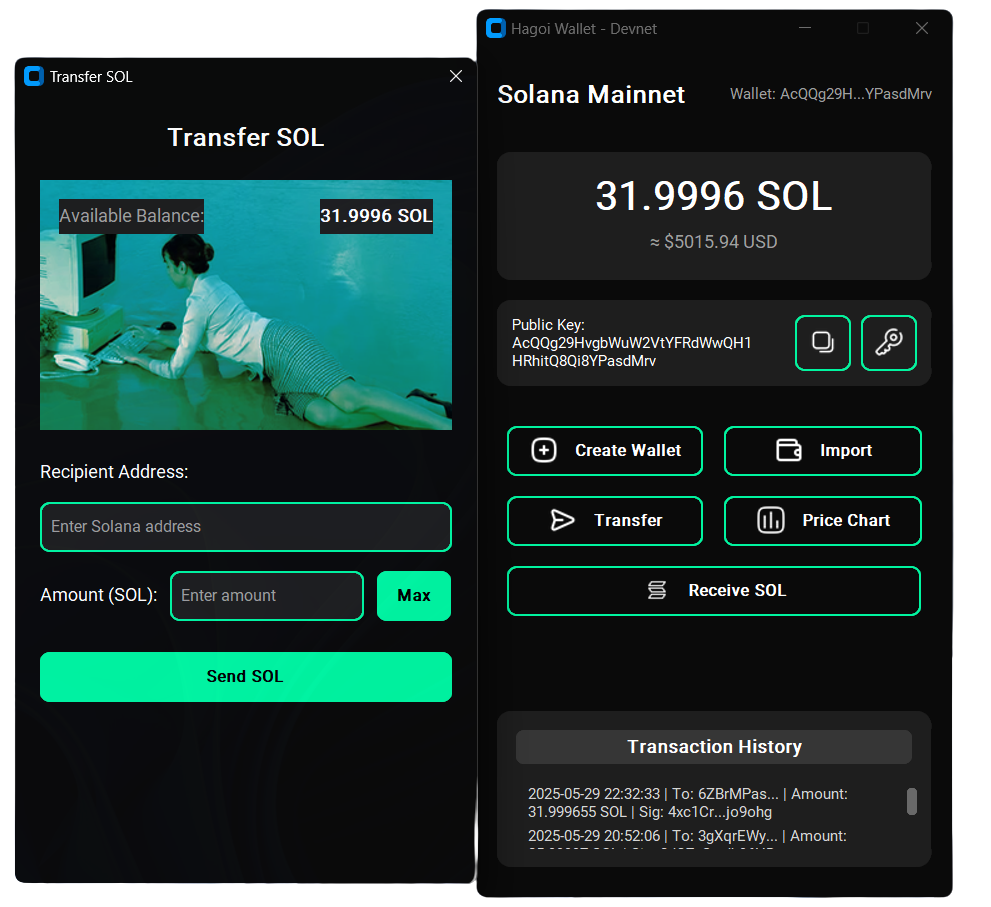Click the Transfer SOL heading
Viewport: 991px width, 907px height.
[x=246, y=137]
